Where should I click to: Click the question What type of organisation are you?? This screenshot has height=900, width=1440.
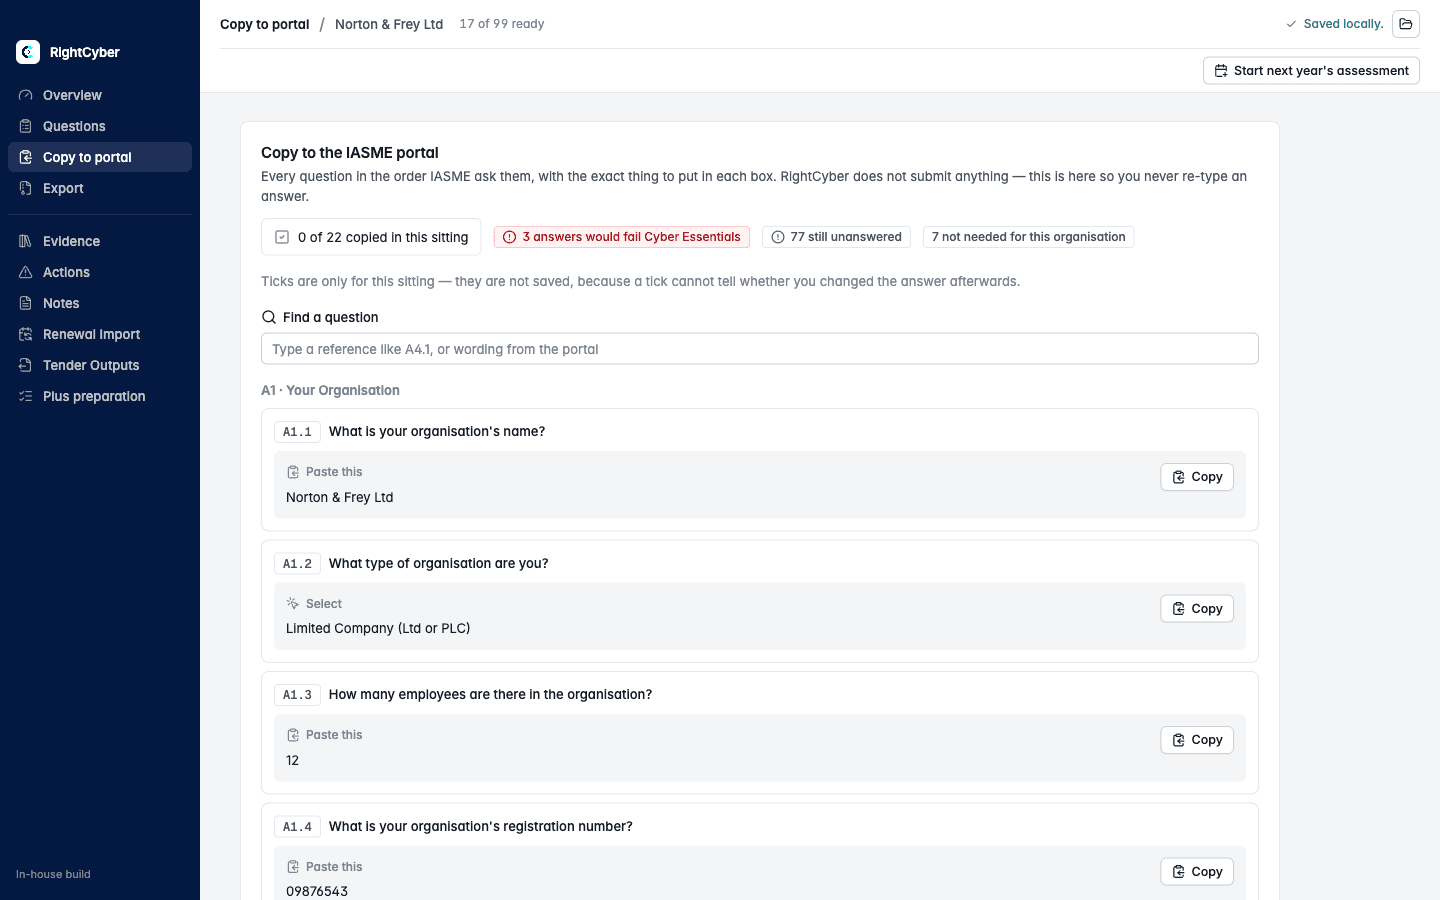439,563
